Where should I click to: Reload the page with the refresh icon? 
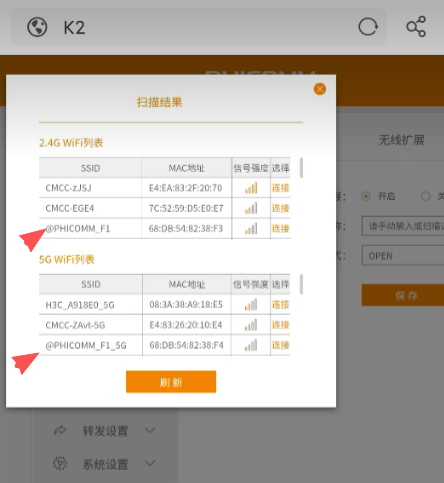click(368, 27)
